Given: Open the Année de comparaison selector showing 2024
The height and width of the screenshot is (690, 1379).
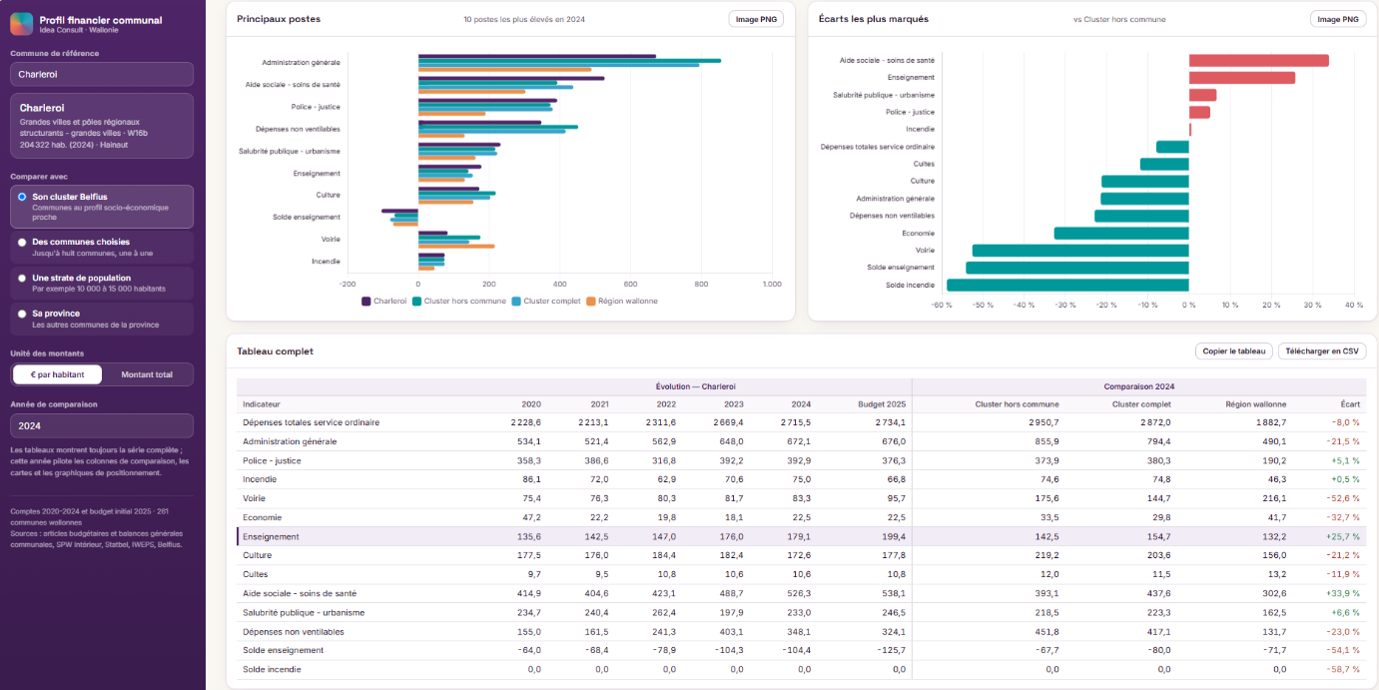Looking at the screenshot, I should coord(102,426).
